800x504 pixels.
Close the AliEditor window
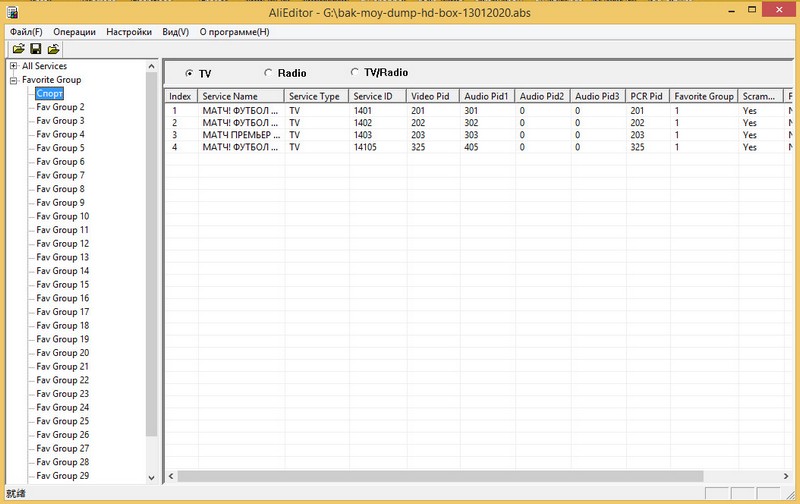click(779, 10)
